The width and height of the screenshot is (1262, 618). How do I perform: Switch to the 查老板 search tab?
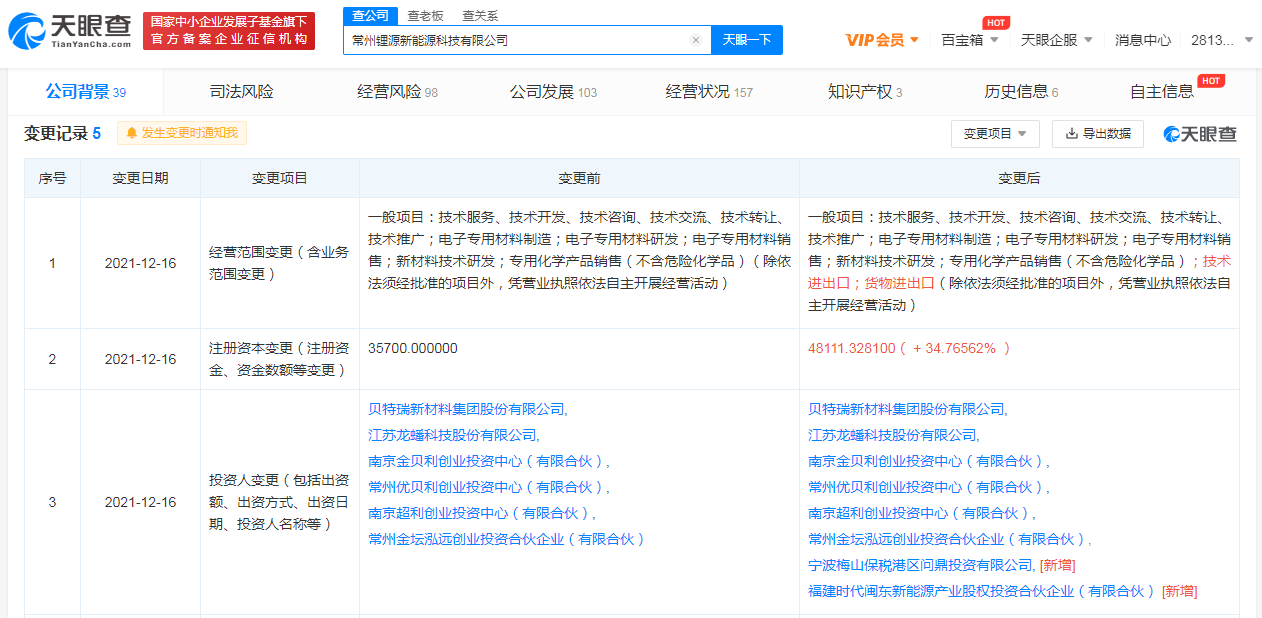(427, 15)
